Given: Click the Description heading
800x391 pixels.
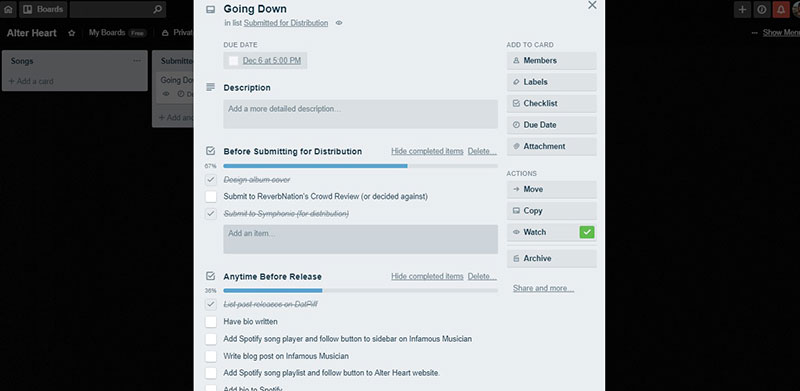Looking at the screenshot, I should point(247,88).
